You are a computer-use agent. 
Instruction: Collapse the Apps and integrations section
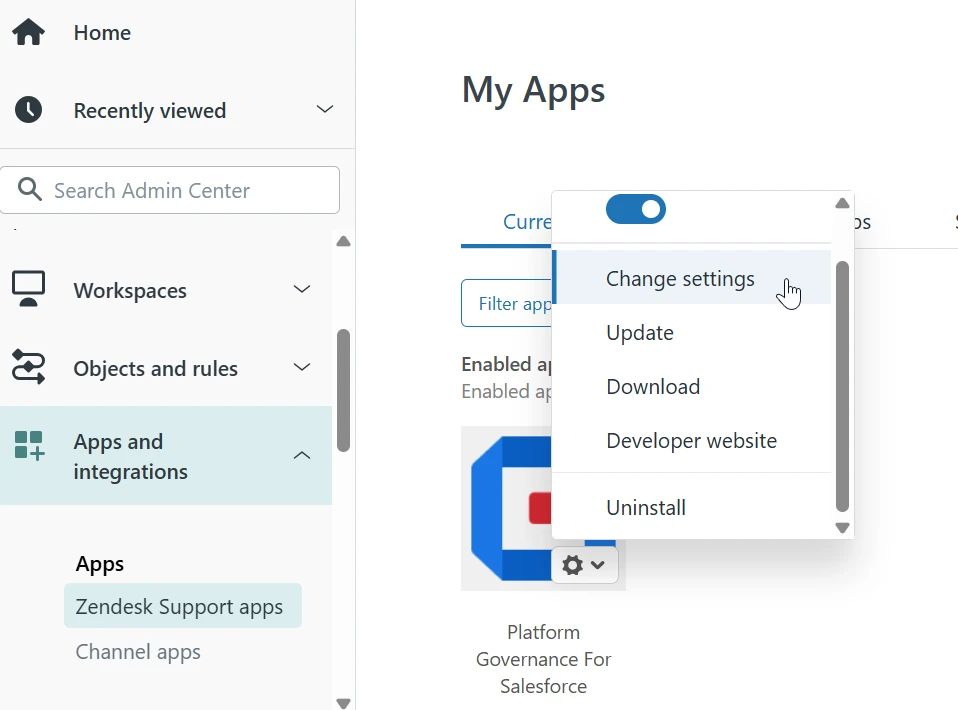(x=301, y=456)
